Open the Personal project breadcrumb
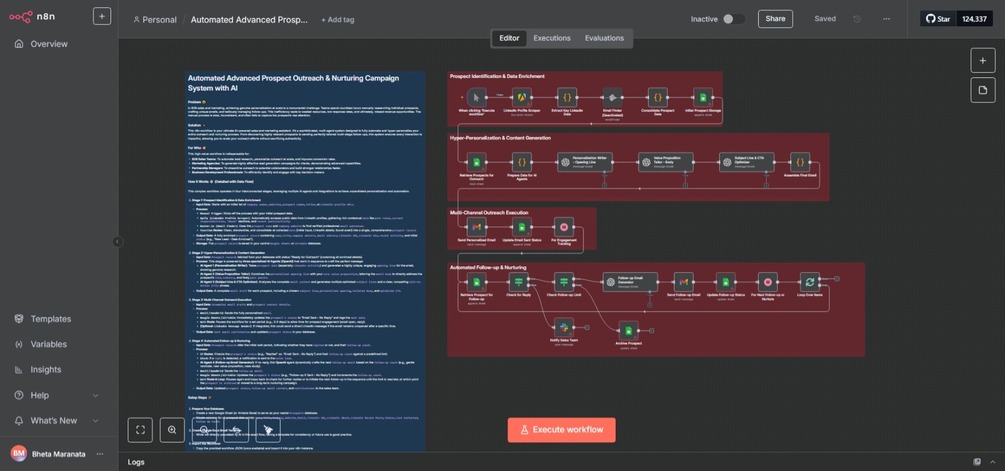 [154, 19]
